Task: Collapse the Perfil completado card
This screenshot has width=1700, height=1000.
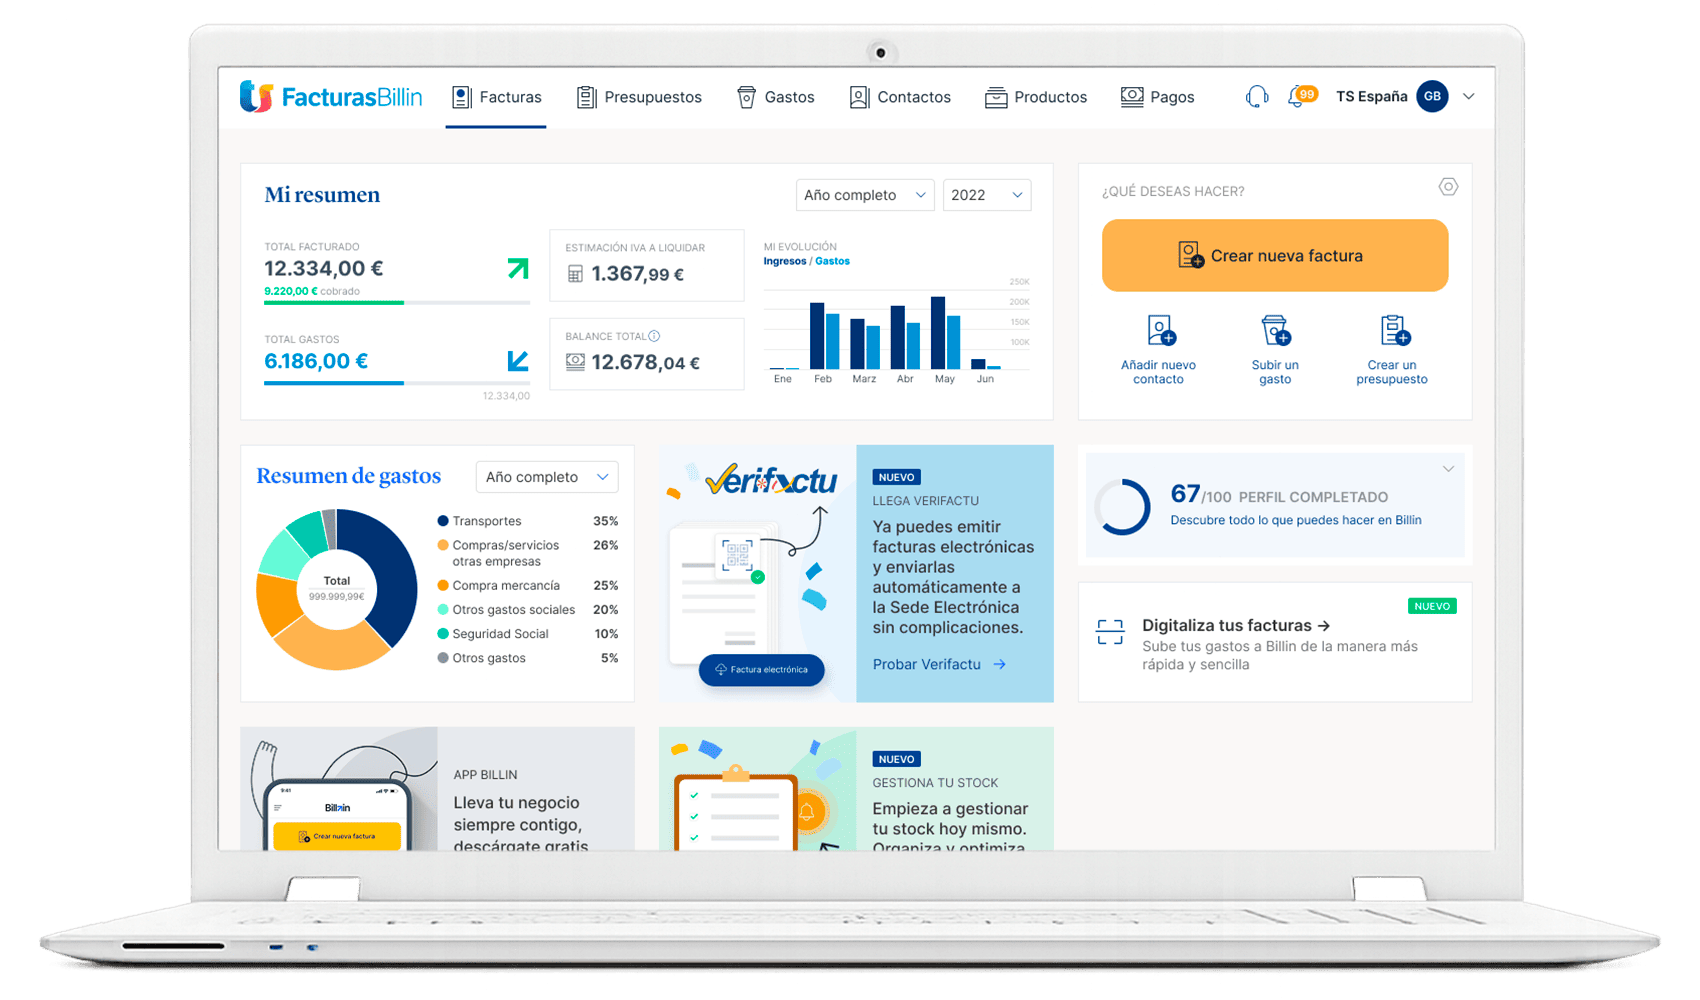Action: [1447, 469]
